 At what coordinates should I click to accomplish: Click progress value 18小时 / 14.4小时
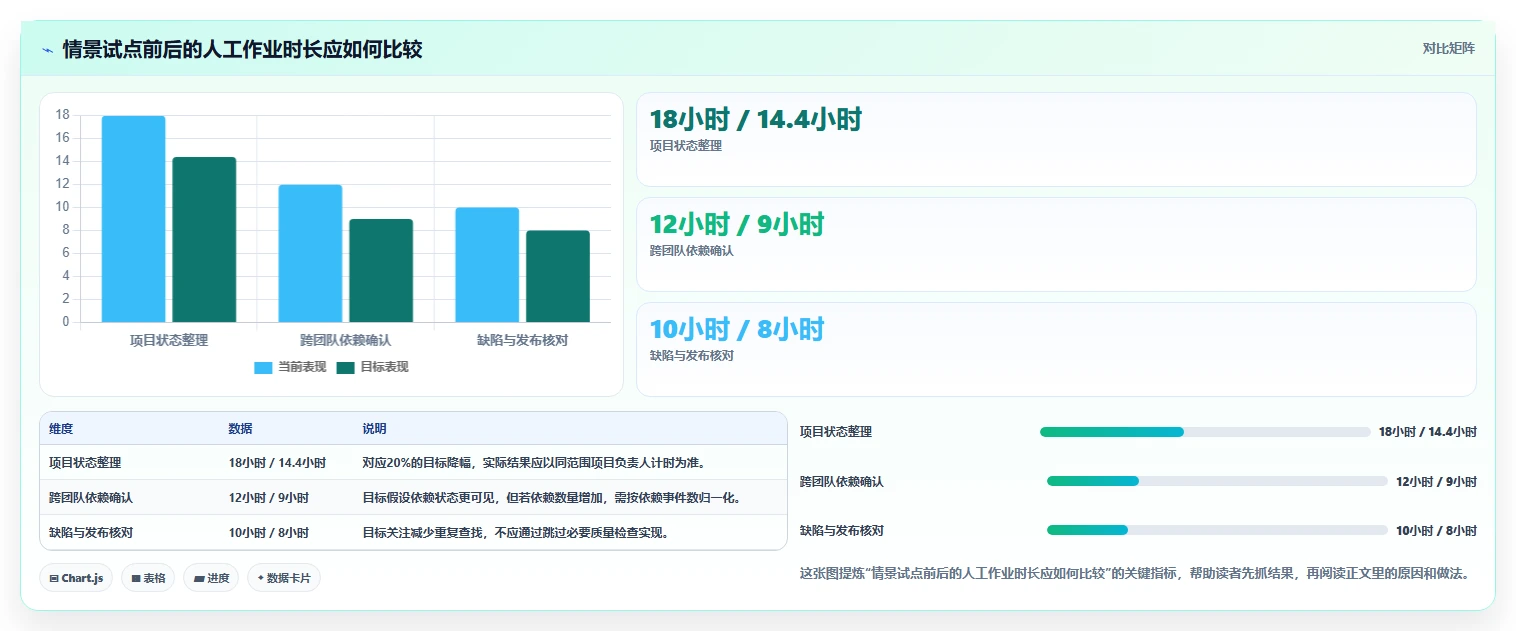1427,432
